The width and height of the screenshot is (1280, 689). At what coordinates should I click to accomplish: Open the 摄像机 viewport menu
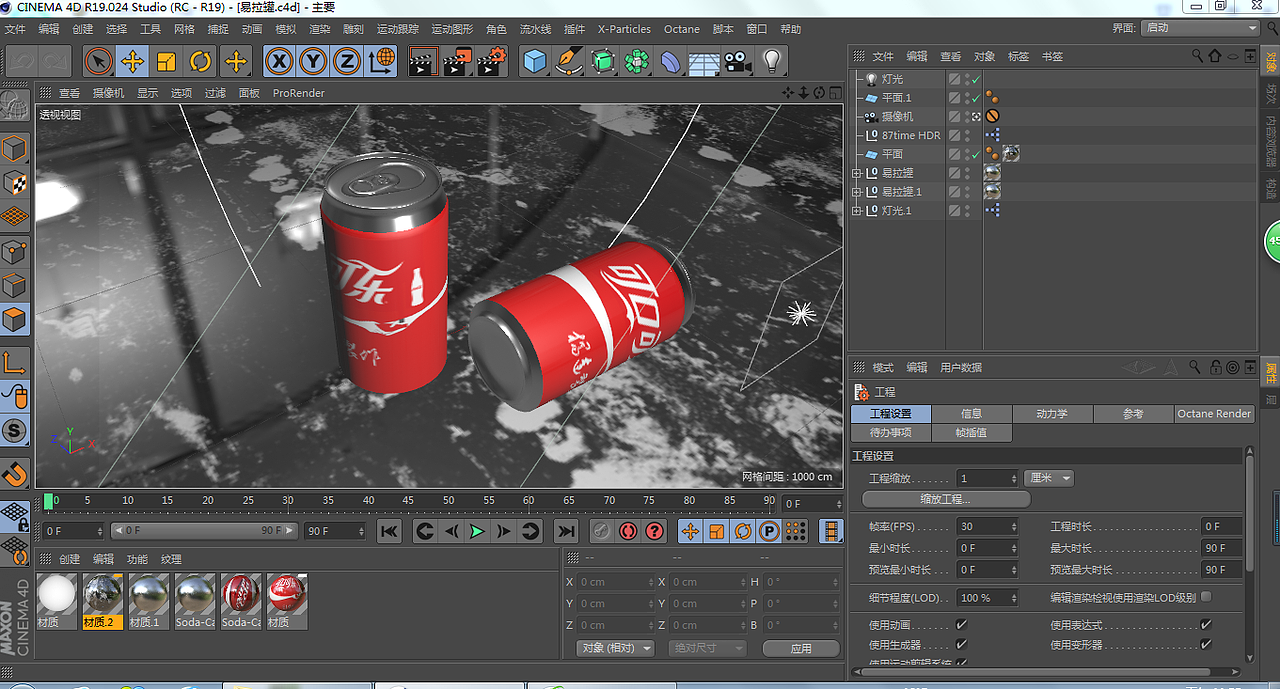click(108, 93)
